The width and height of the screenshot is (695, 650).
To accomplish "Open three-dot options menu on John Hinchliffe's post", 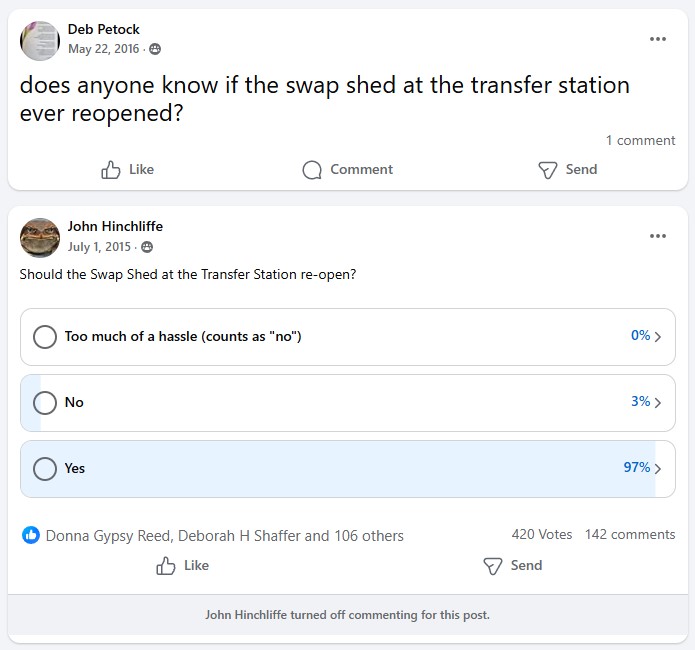I will pos(657,236).
